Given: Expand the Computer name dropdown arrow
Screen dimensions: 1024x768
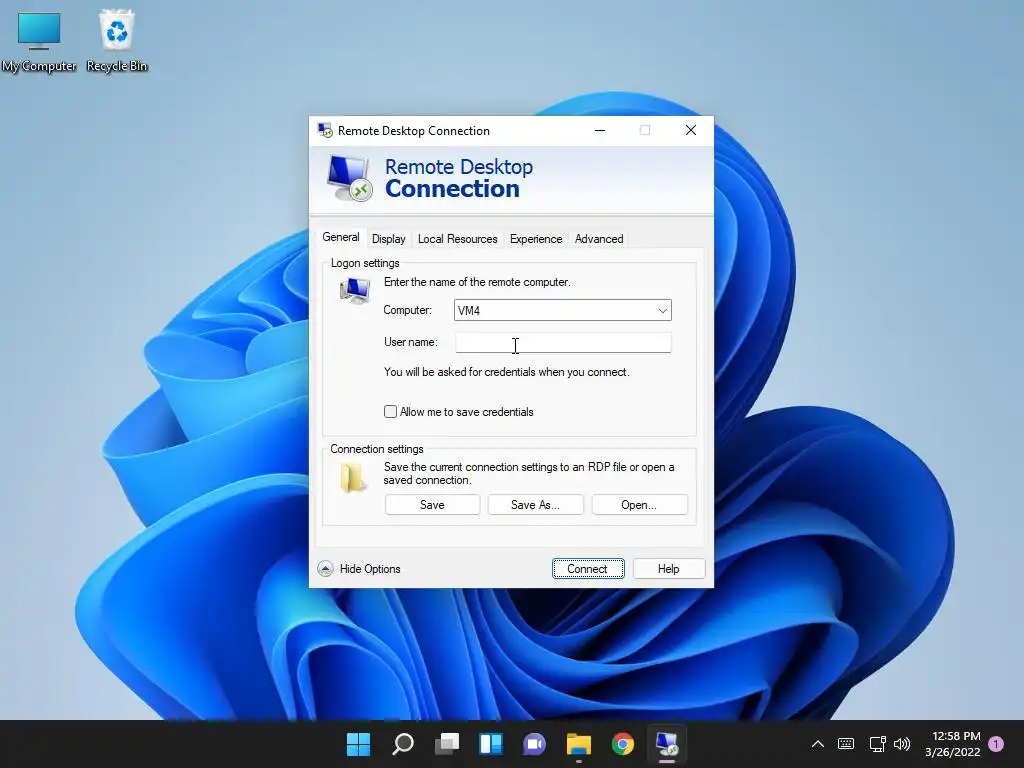Looking at the screenshot, I should pyautogui.click(x=662, y=310).
